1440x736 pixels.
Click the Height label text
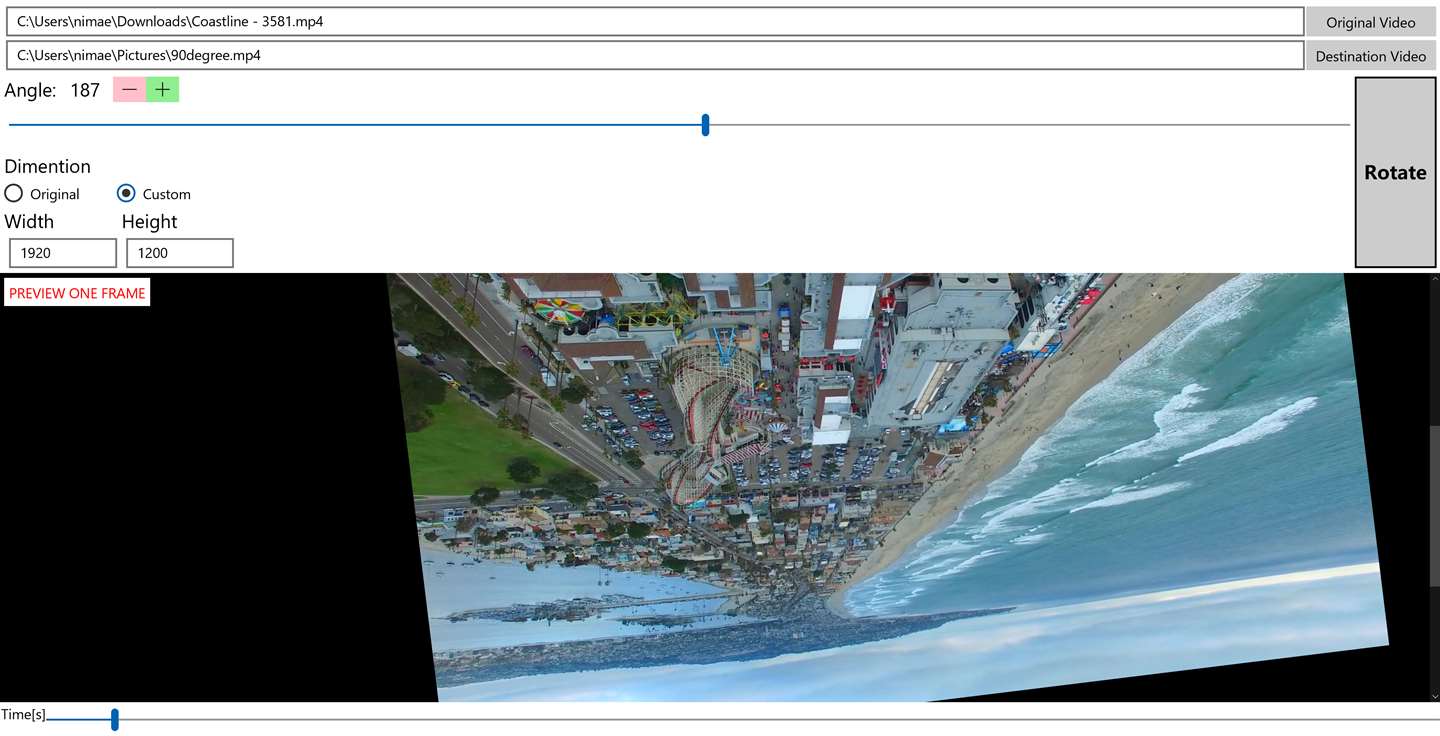point(150,221)
